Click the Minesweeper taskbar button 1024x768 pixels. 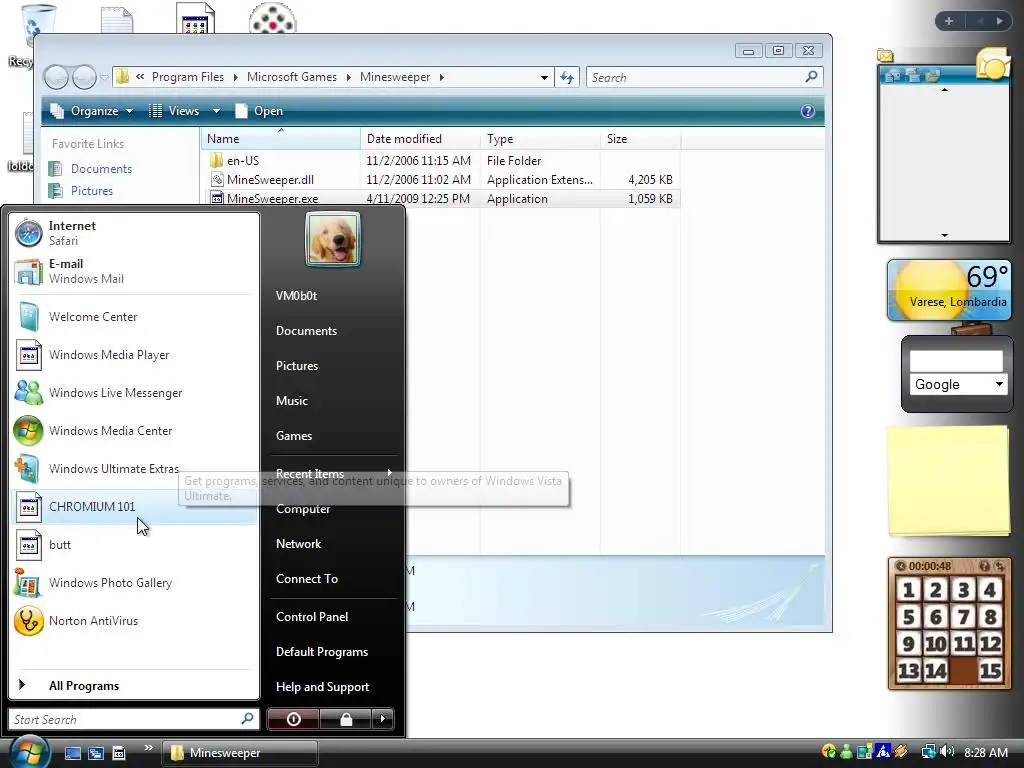point(240,753)
